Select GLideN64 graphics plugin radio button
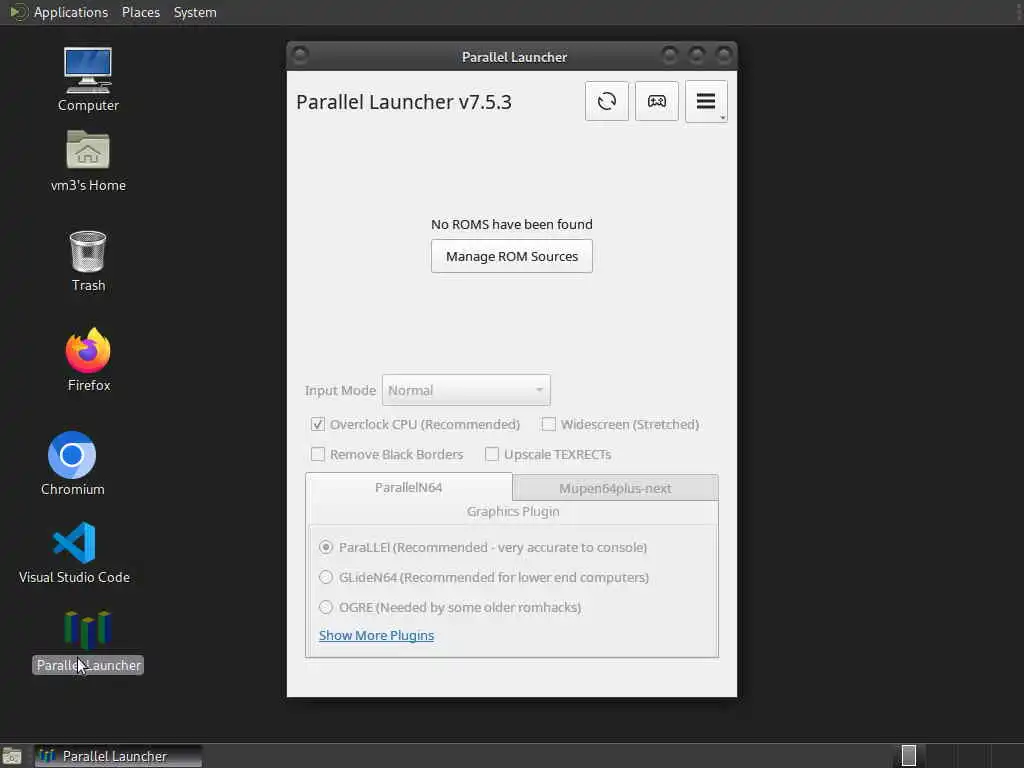1024x768 pixels. (326, 577)
